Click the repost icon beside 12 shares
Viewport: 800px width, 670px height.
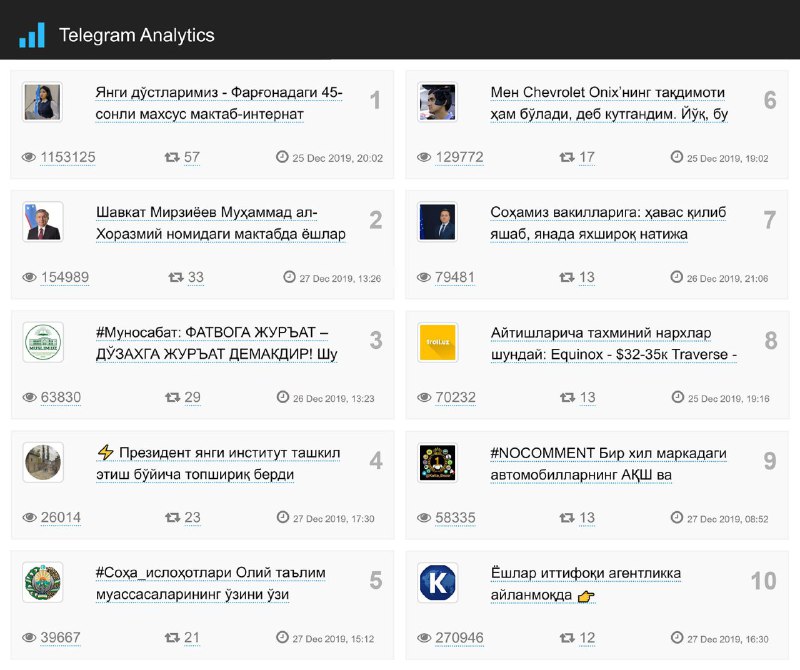point(567,638)
